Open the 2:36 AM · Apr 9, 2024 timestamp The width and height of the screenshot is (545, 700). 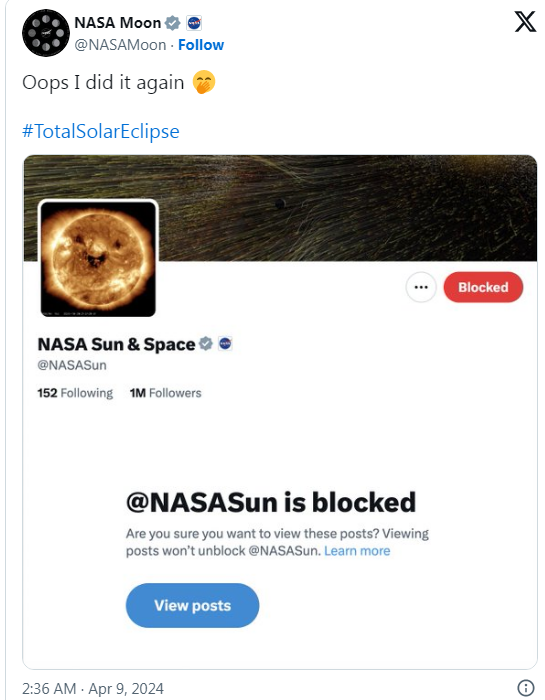(93, 688)
